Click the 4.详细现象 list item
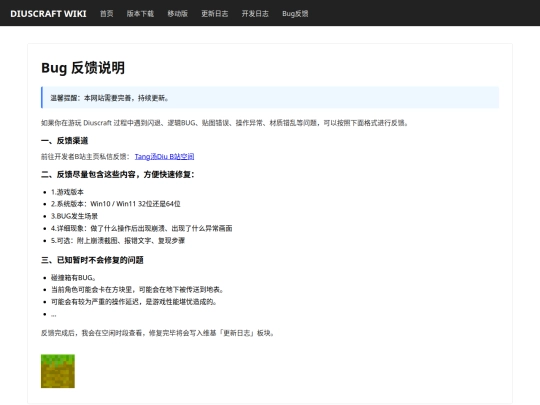 [142, 228]
